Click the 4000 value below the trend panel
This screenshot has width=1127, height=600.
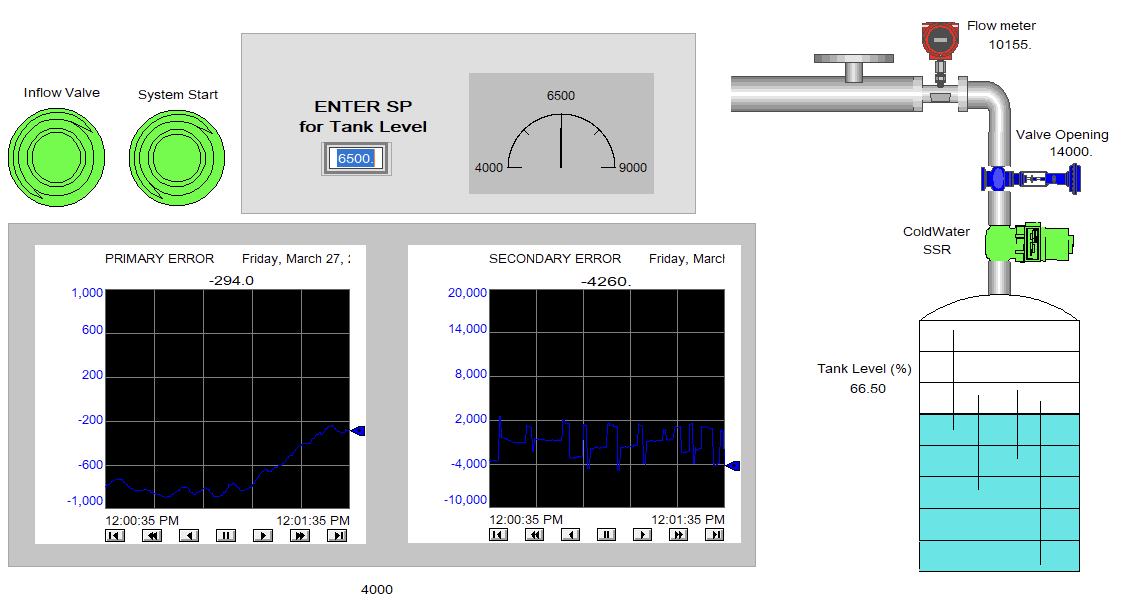click(377, 590)
